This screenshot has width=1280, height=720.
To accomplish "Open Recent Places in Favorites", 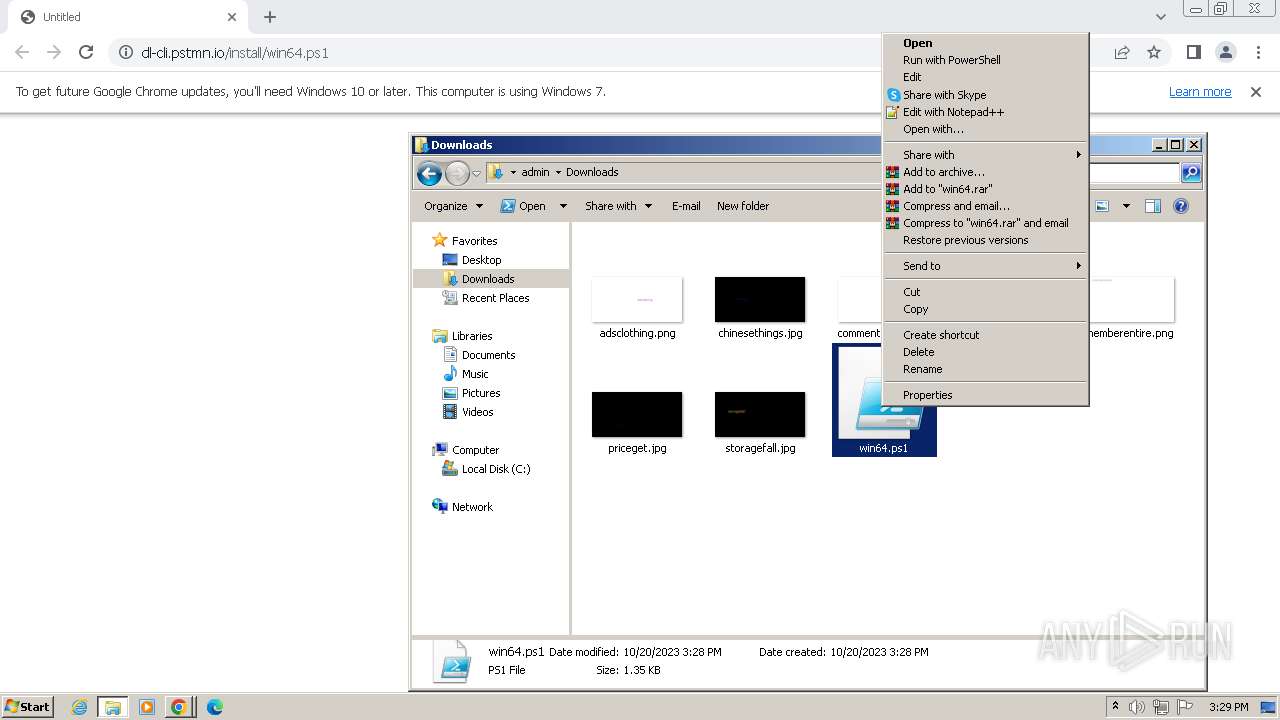I will coord(495,298).
